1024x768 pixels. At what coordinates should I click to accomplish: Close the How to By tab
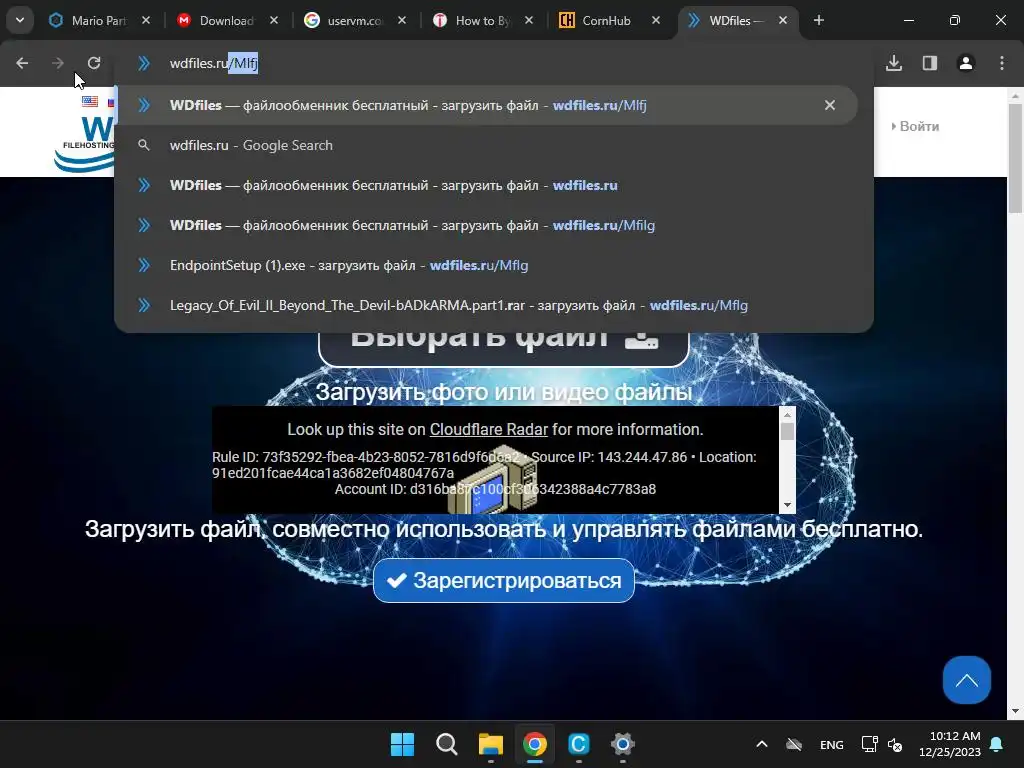click(528, 20)
